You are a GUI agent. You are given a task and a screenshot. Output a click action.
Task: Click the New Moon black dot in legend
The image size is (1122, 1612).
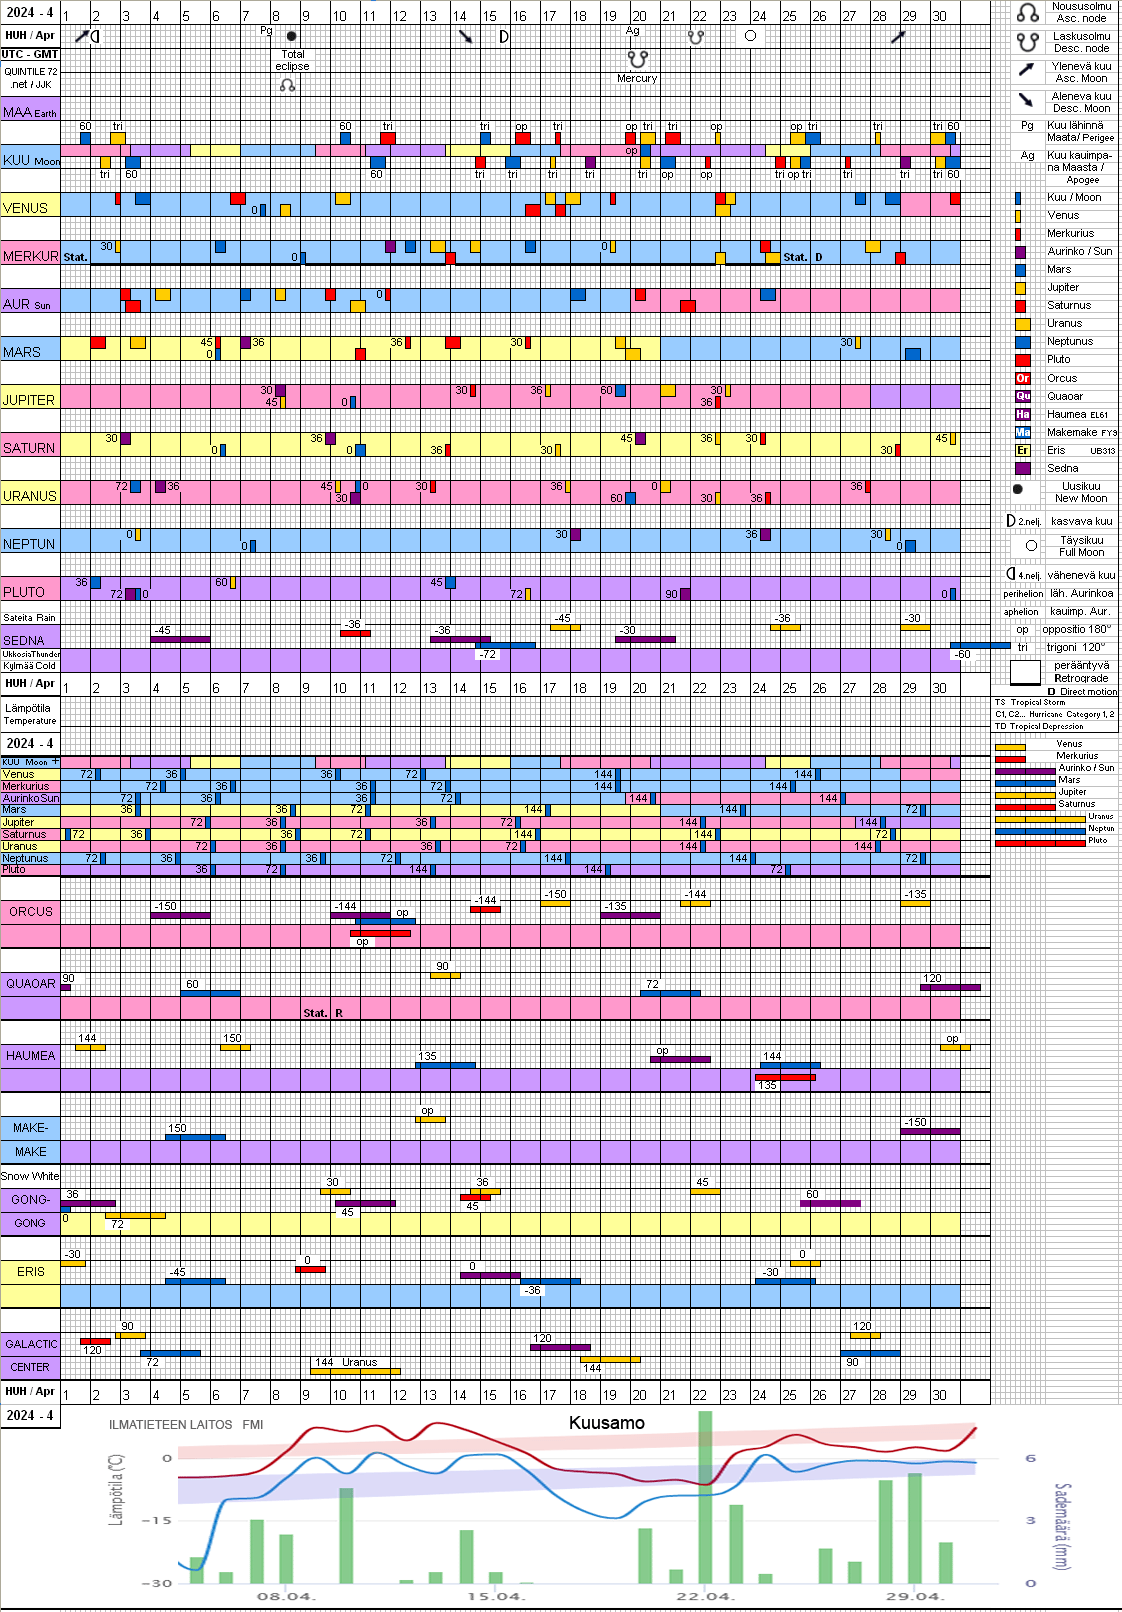(1018, 490)
